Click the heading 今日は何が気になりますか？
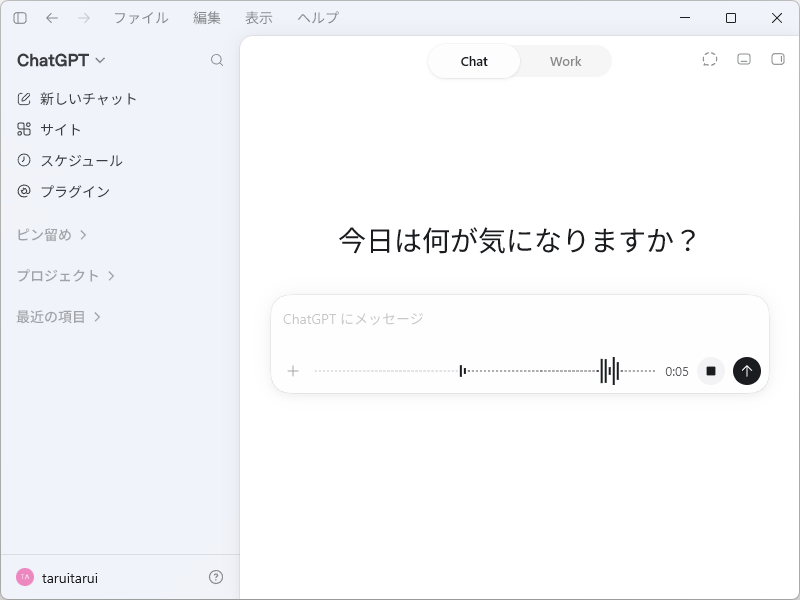Image resolution: width=800 pixels, height=600 pixels. (518, 240)
